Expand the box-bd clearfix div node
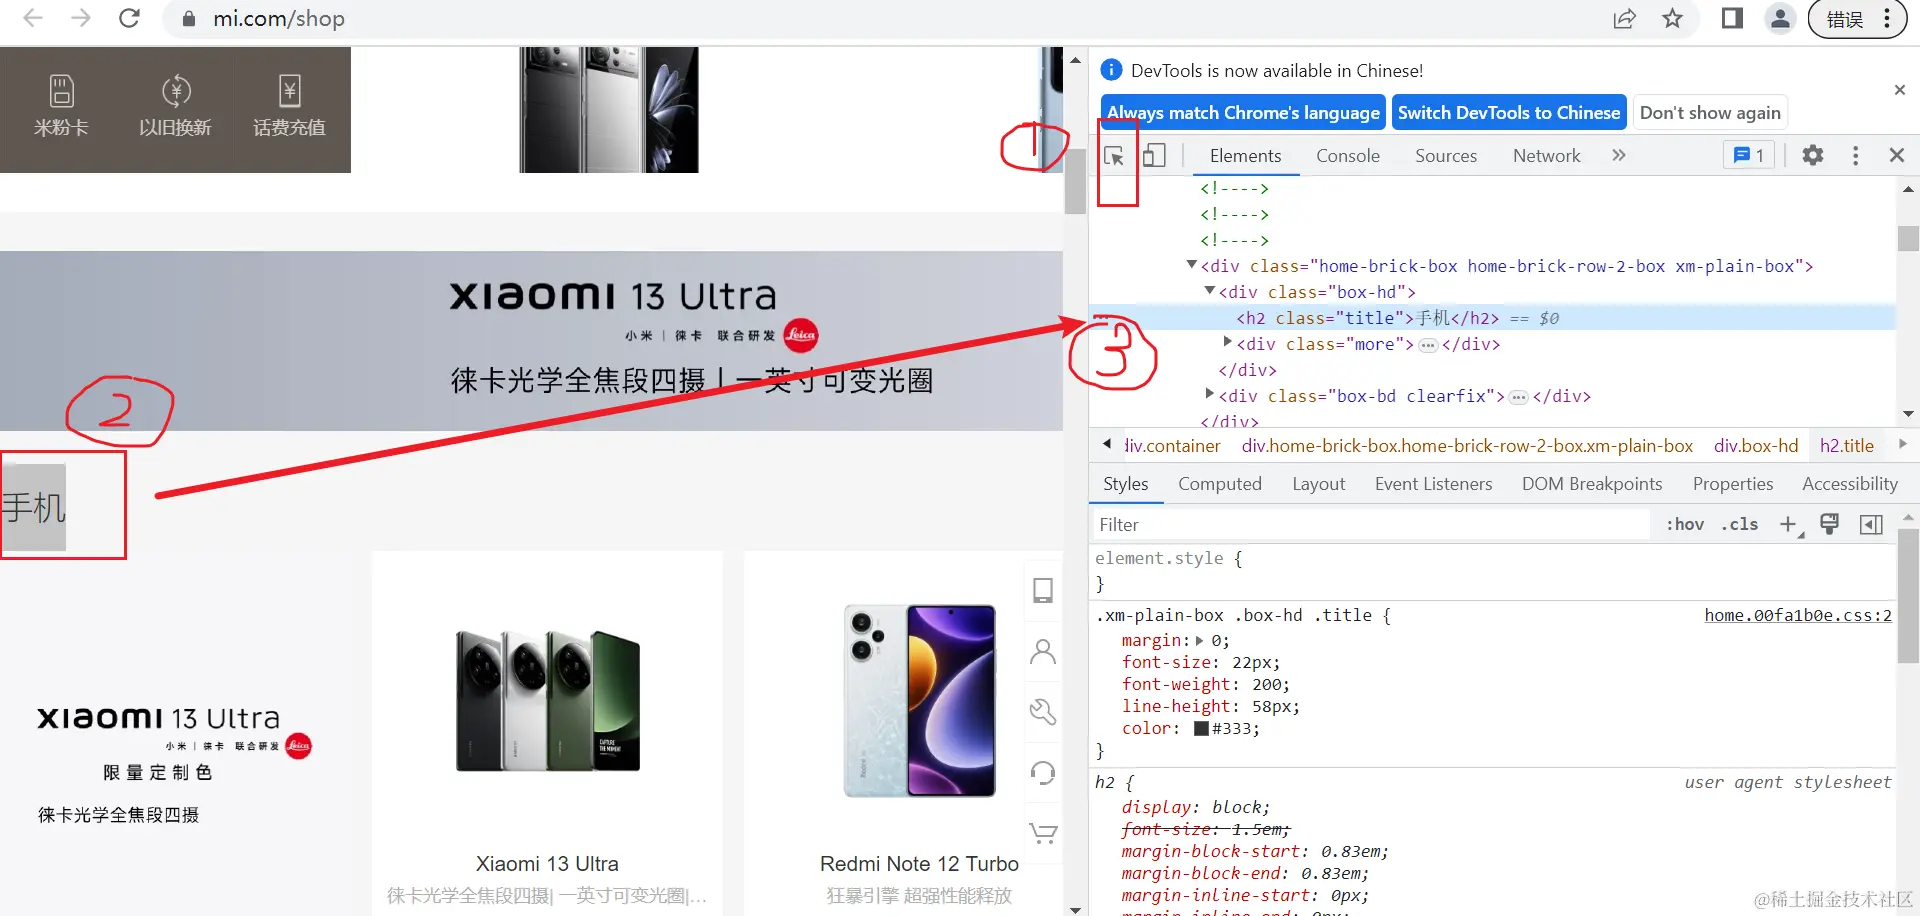 1210,394
